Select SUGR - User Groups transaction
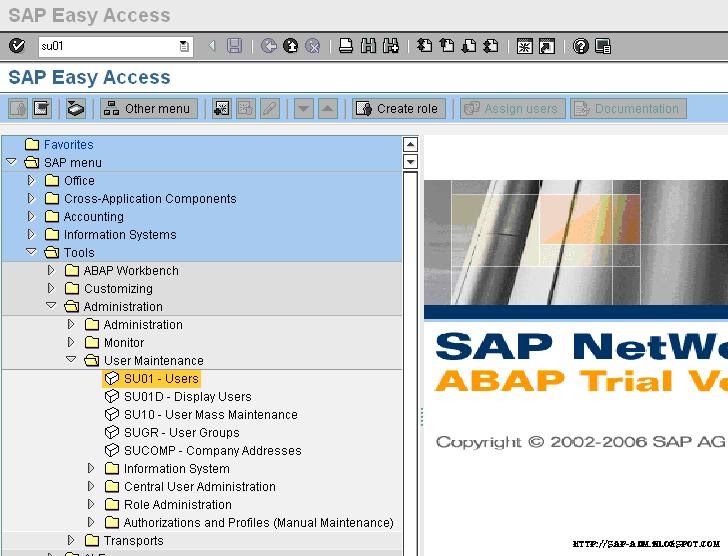This screenshot has width=728, height=556. [x=182, y=433]
